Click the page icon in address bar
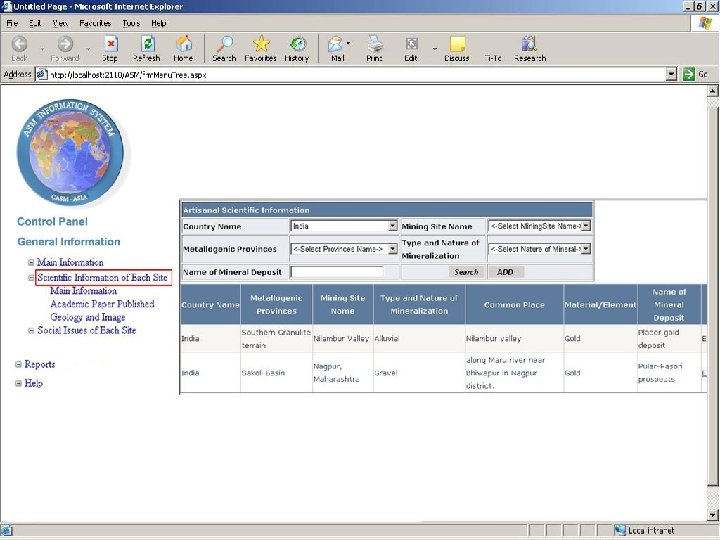This screenshot has width=720, height=540. pyautogui.click(x=41, y=74)
